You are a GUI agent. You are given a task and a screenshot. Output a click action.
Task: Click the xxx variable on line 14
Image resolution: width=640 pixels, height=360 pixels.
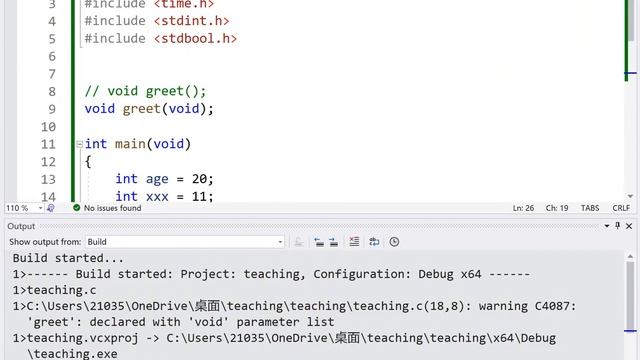(157, 197)
